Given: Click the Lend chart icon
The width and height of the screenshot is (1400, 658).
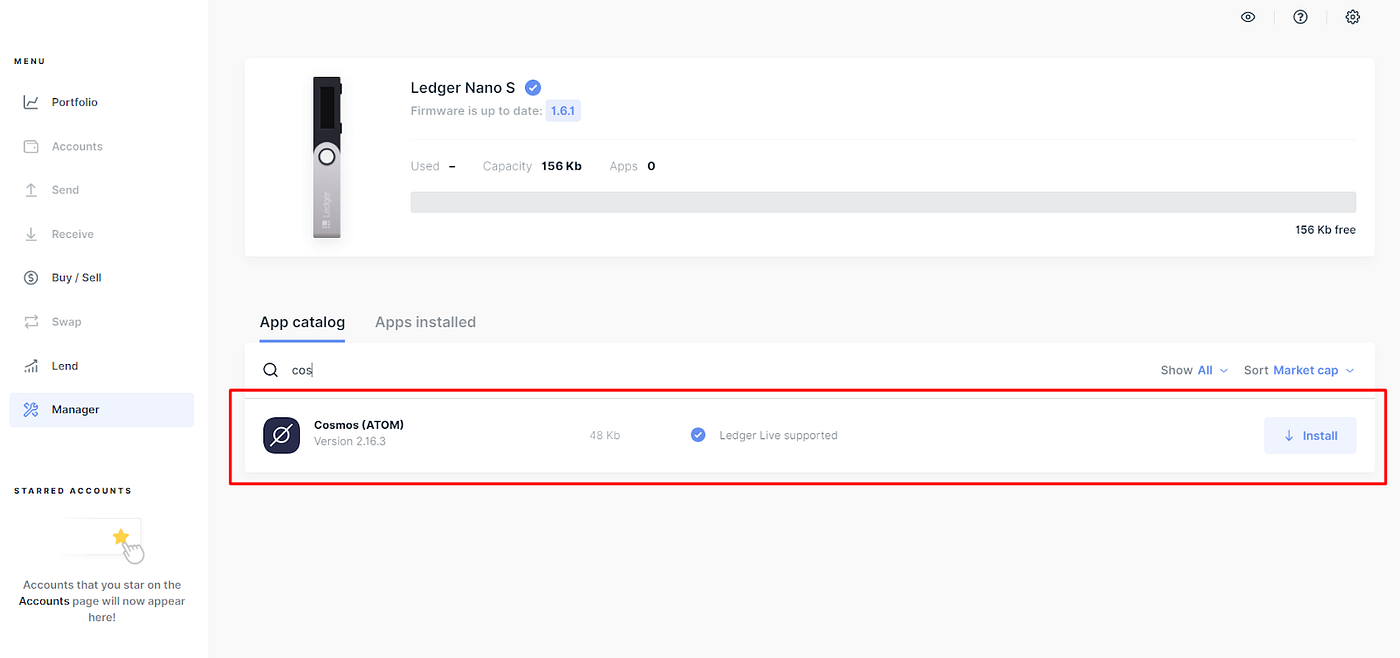Looking at the screenshot, I should pos(31,366).
